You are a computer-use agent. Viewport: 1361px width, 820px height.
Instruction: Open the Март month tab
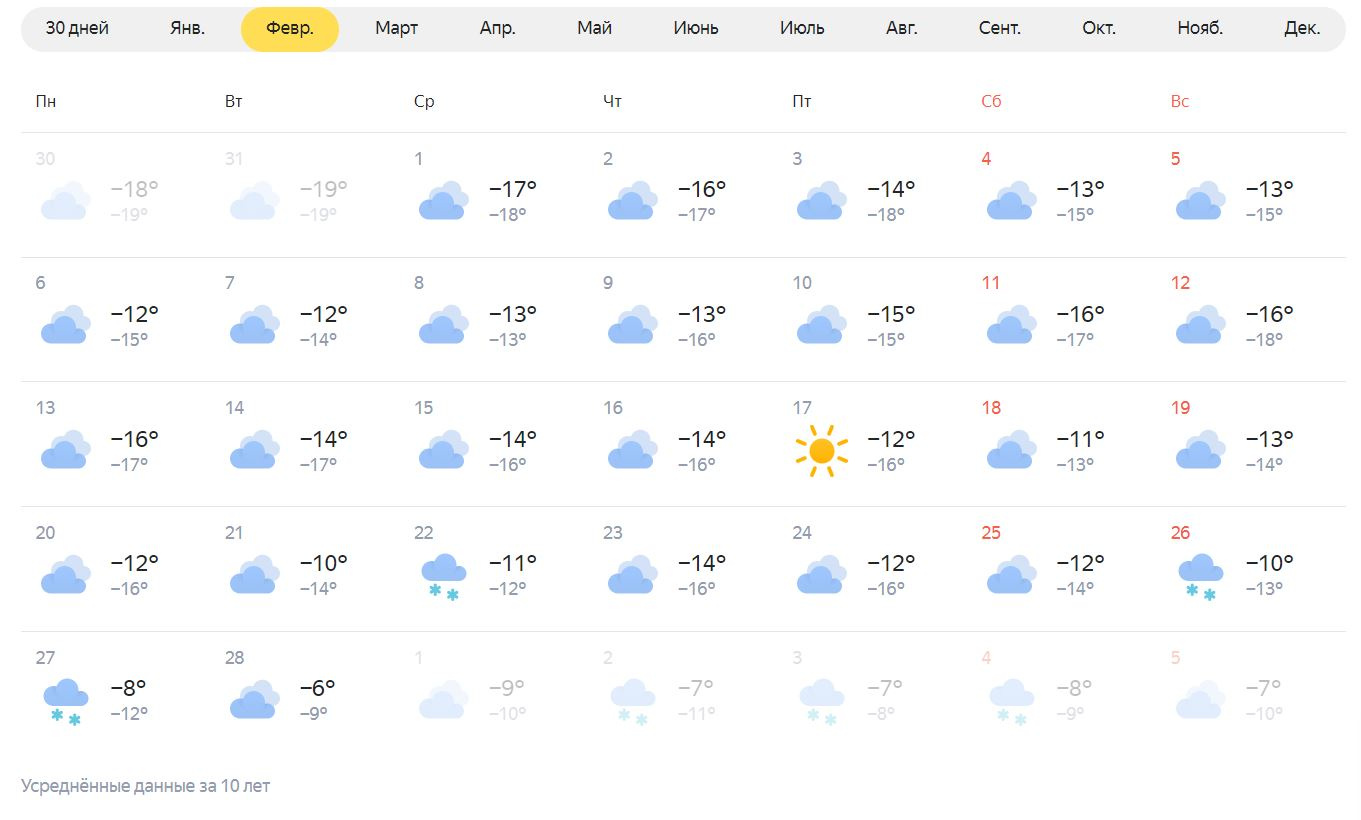pyautogui.click(x=396, y=28)
